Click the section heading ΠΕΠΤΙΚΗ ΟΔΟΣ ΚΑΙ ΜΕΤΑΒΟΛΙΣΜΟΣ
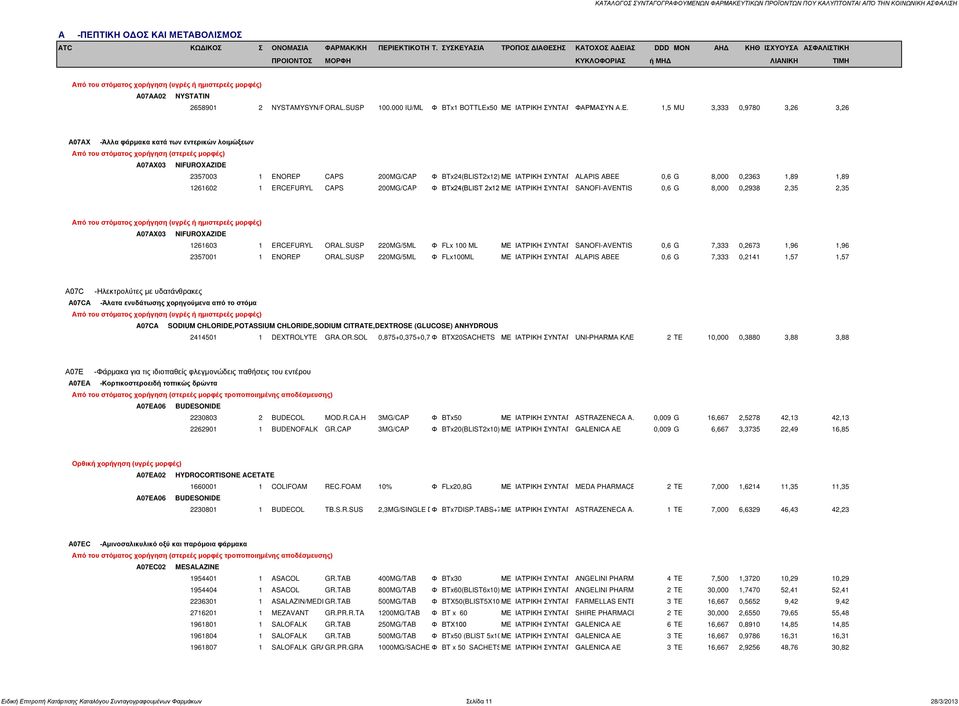 [x=160, y=35]
